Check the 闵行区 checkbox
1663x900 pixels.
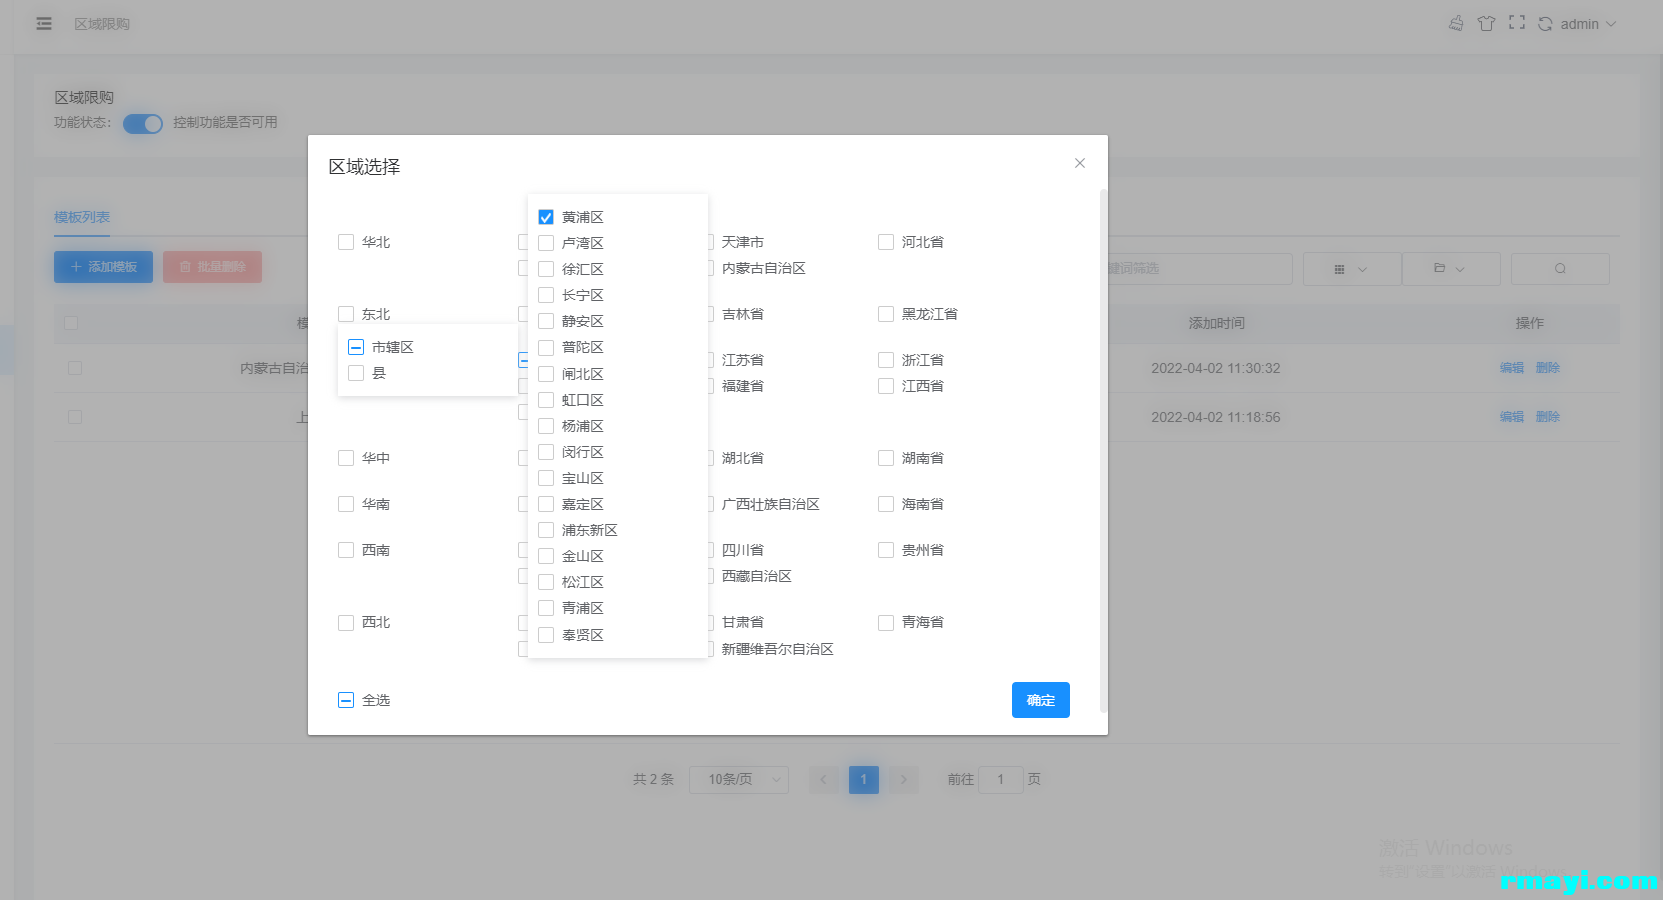546,452
